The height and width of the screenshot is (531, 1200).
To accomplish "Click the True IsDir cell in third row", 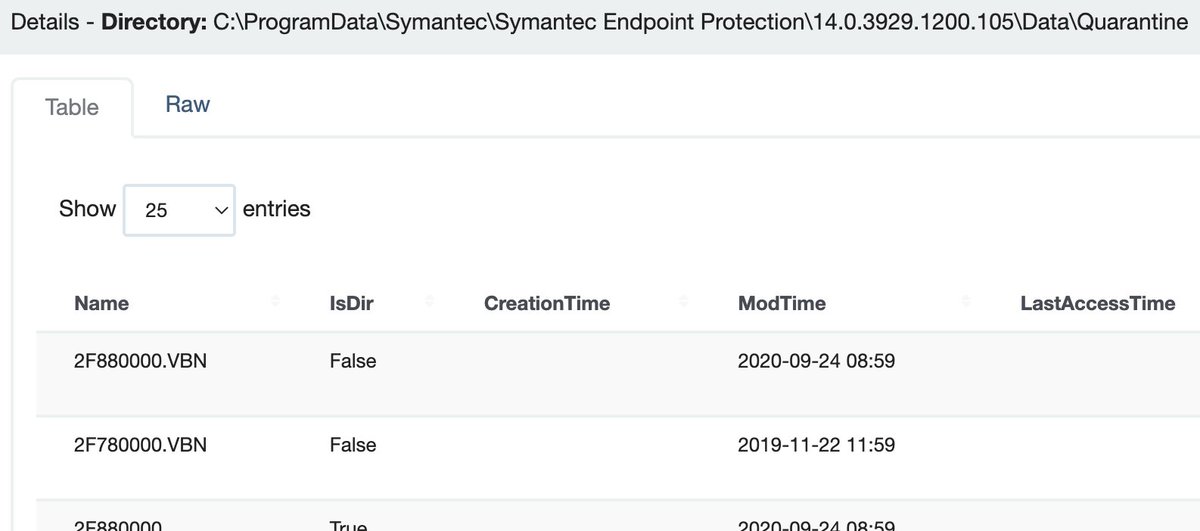I will pyautogui.click(x=348, y=525).
